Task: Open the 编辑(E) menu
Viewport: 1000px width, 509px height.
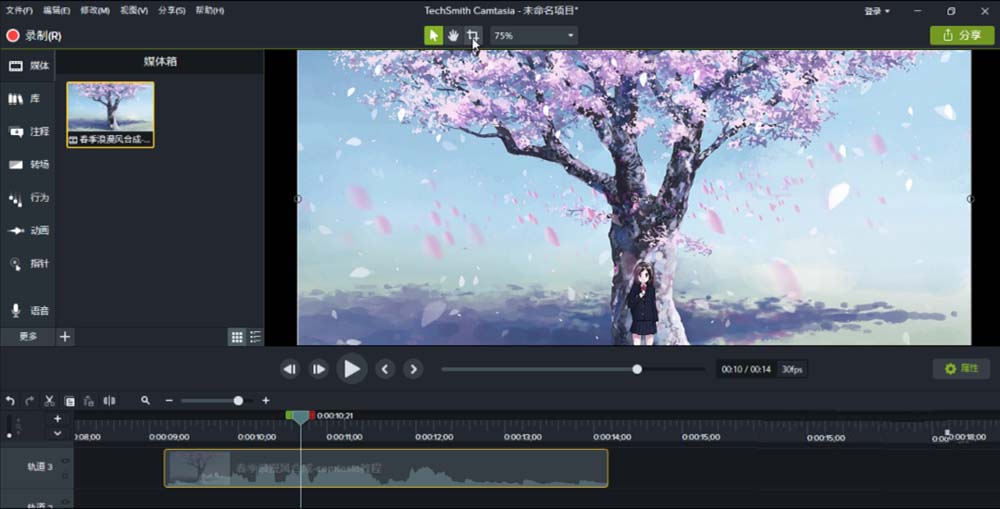Action: click(x=56, y=10)
